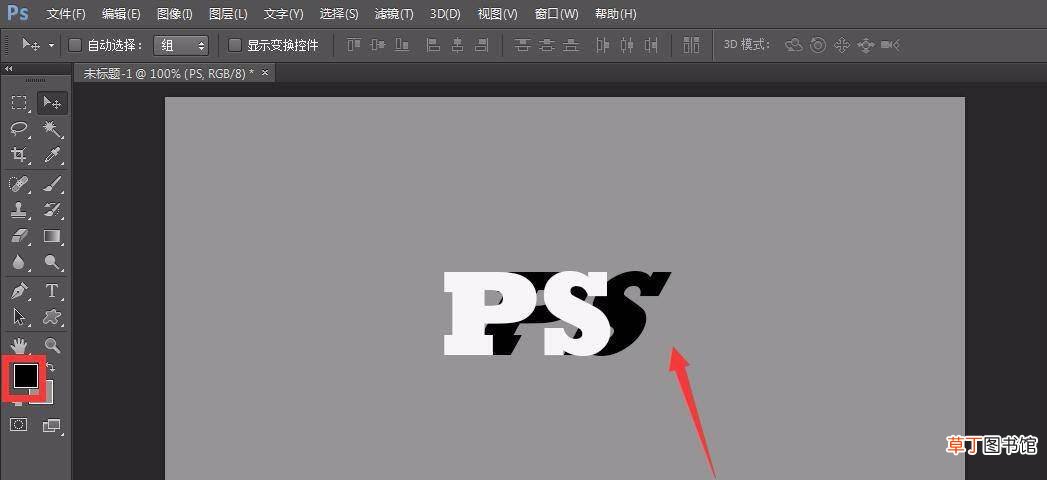
Task: Click Distribute Horizontal Centers icon
Action: [626, 45]
